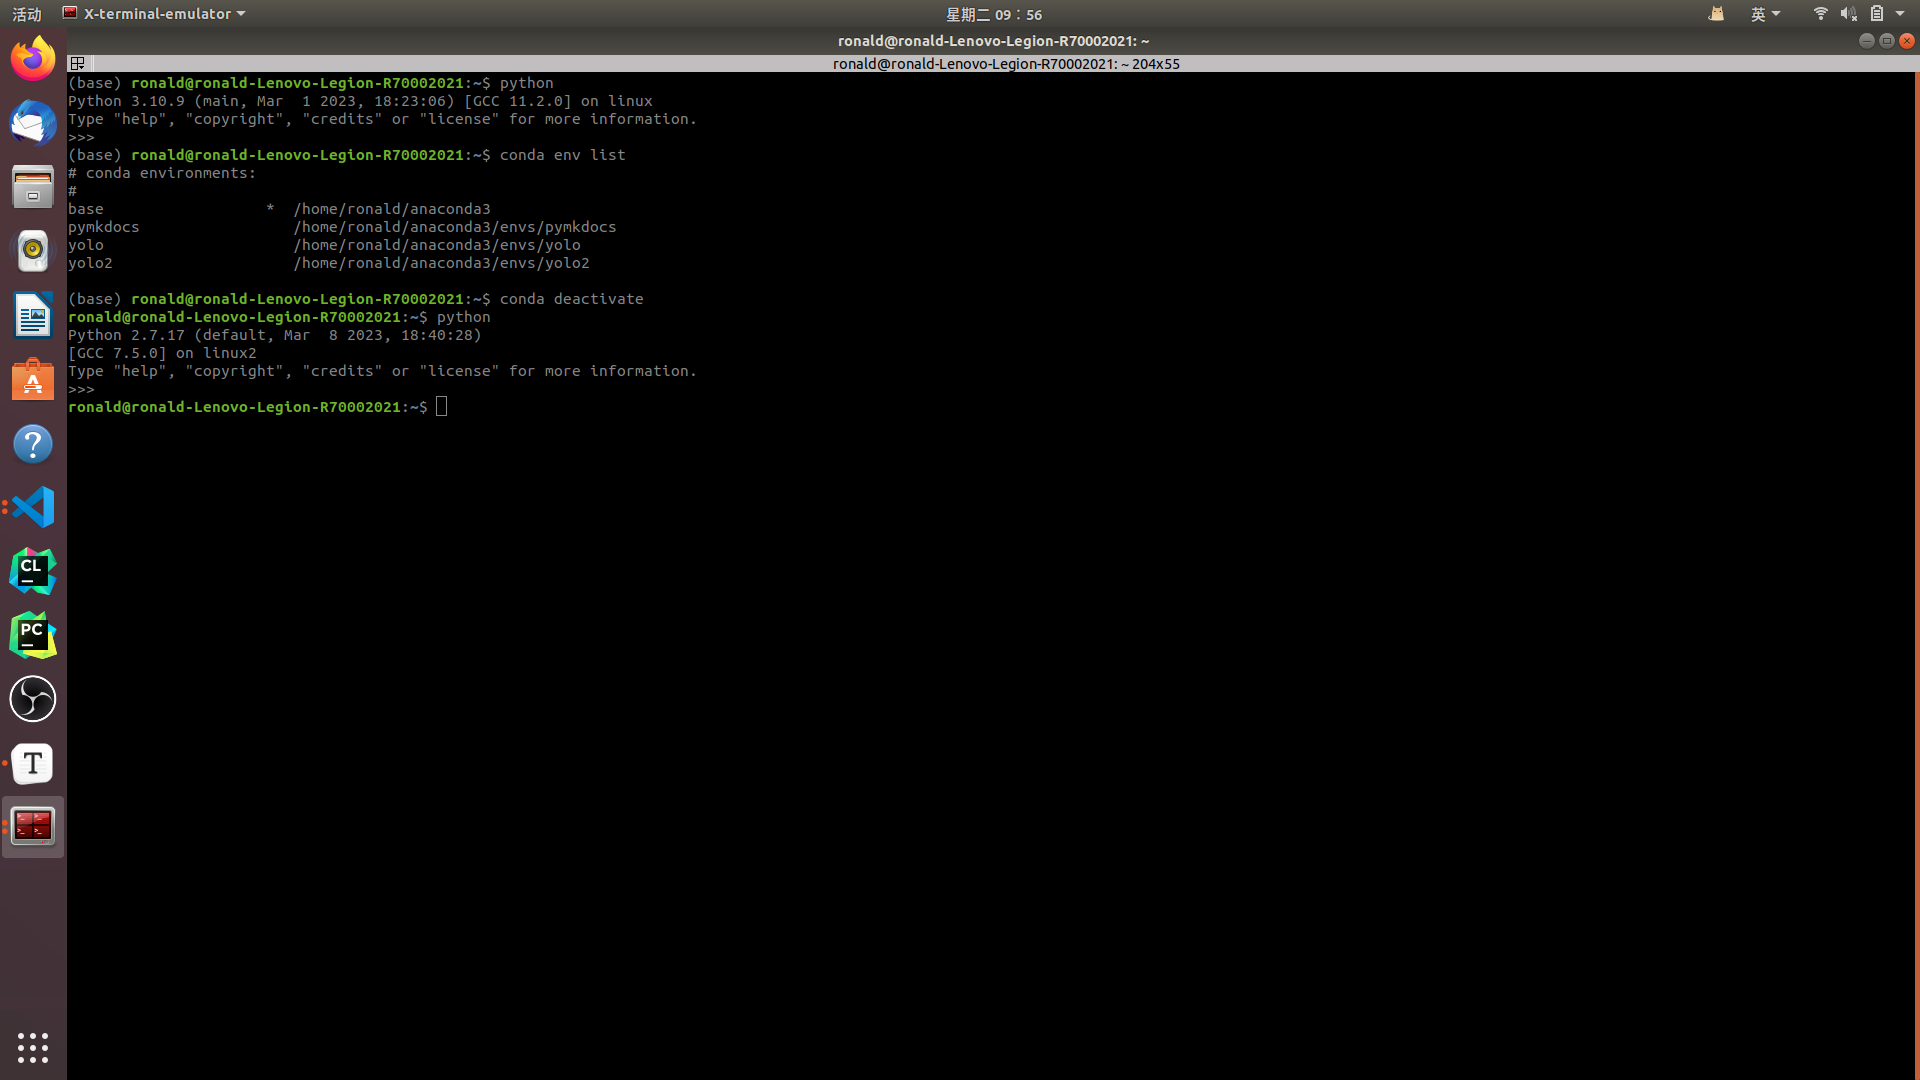Open the Help icon
This screenshot has width=1920, height=1080.
pos(33,444)
